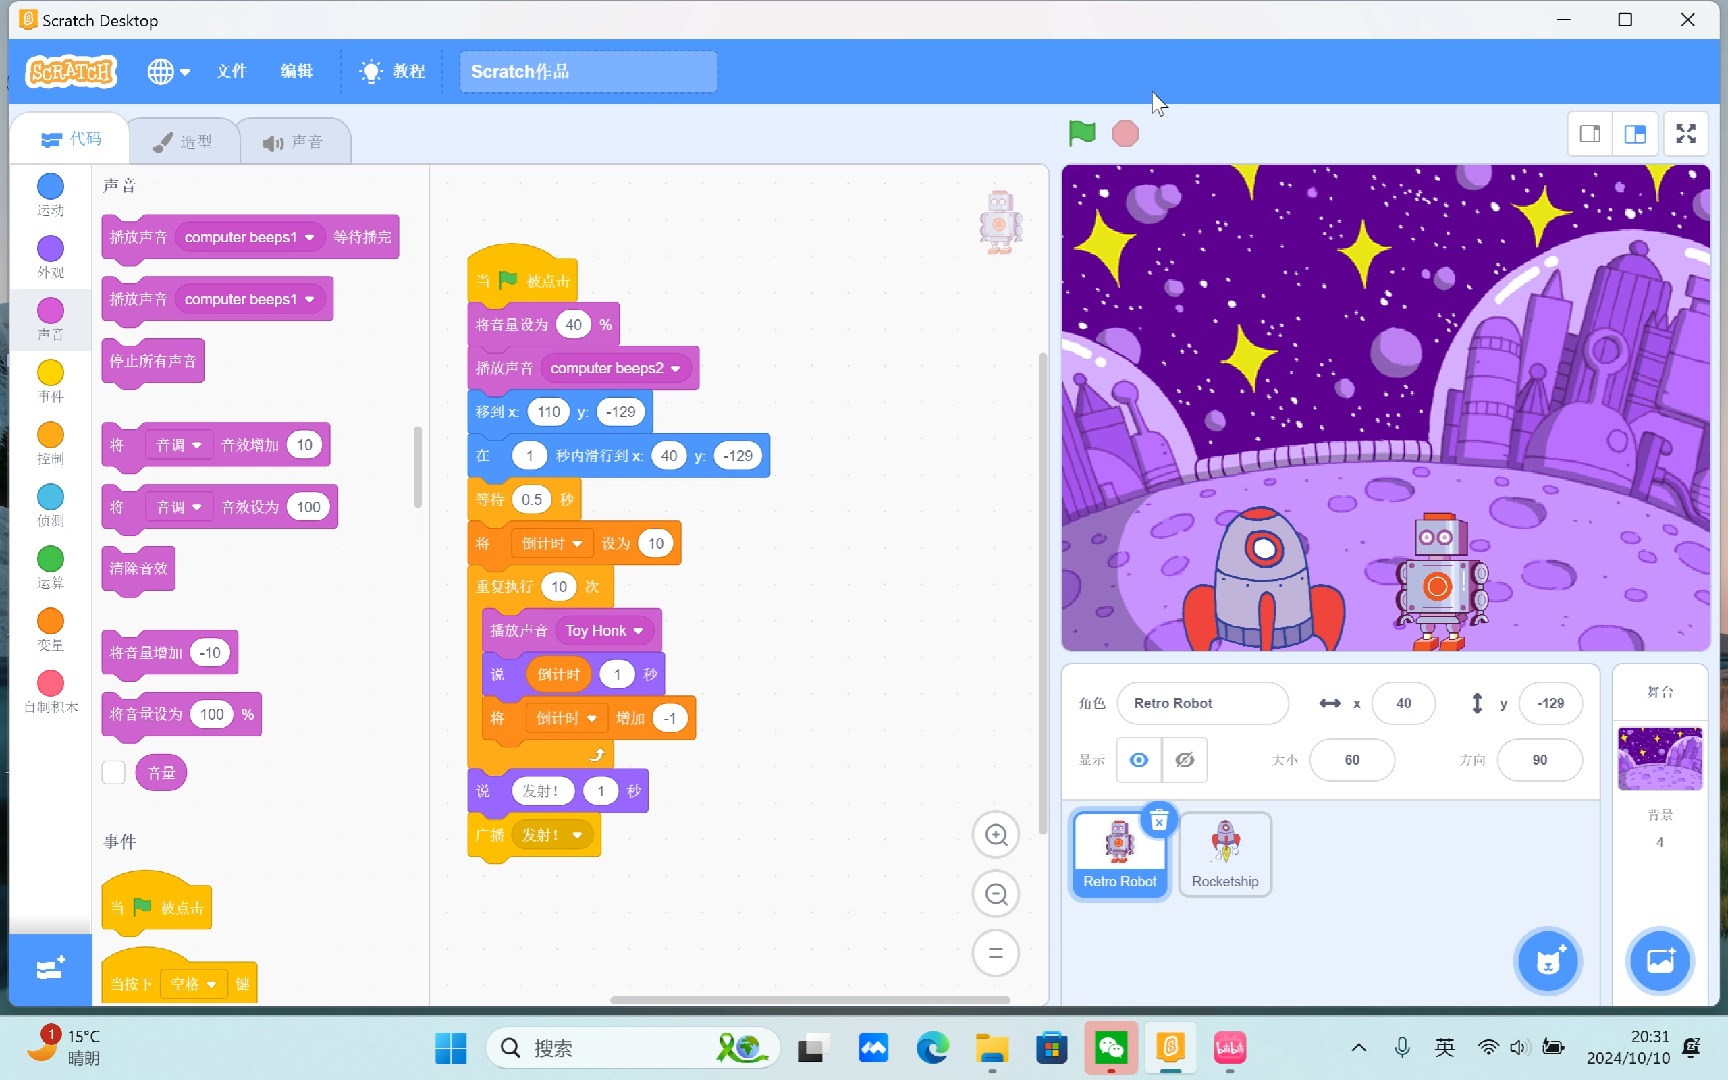Screen dimensions: 1728x1080
Task: Delete the Retro Robot sprite with trash icon
Action: click(x=1159, y=821)
